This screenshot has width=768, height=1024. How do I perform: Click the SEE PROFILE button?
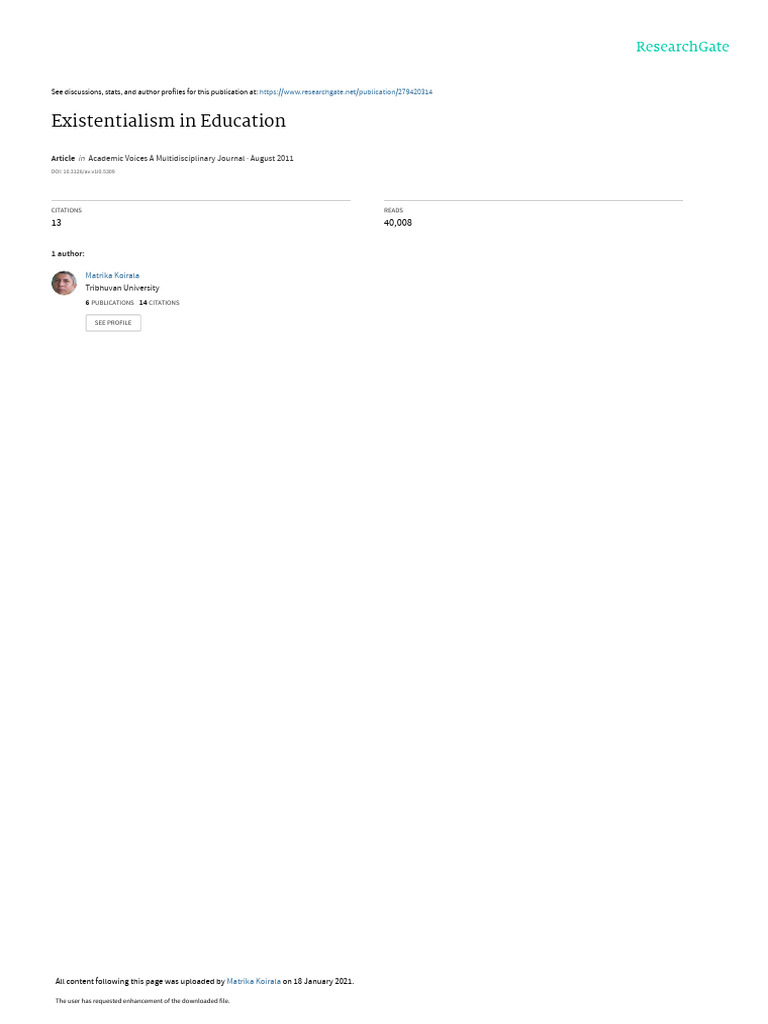[x=113, y=323]
